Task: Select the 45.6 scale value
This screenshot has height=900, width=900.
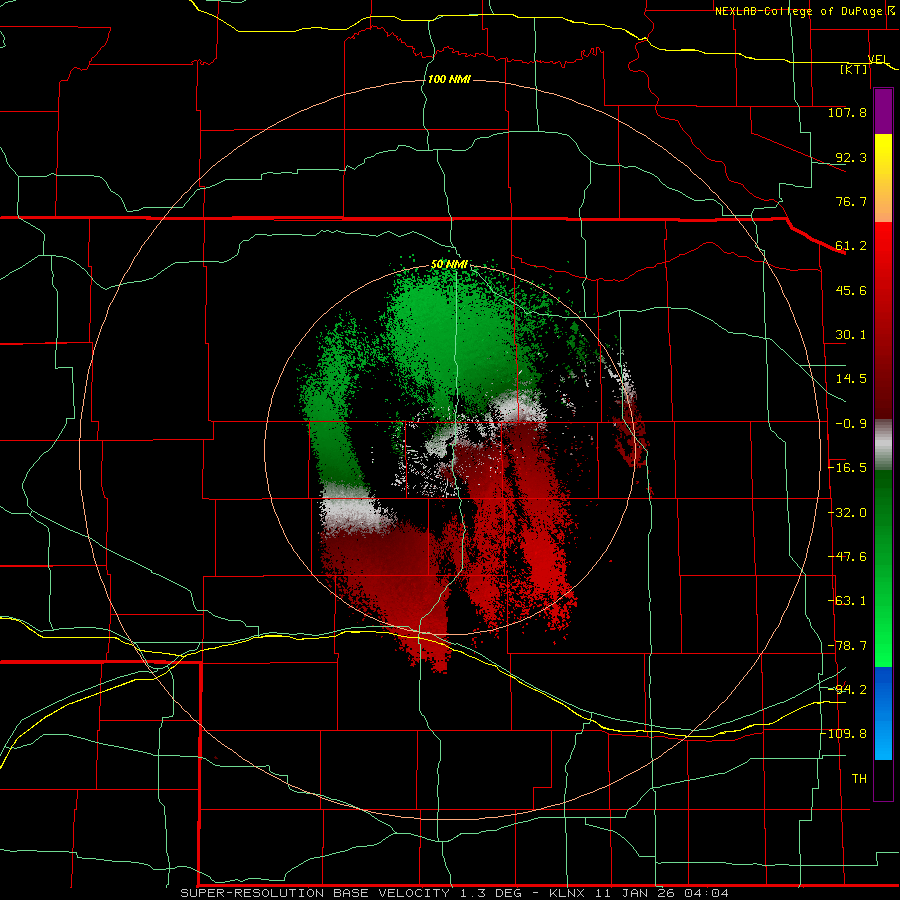Action: pyautogui.click(x=851, y=290)
